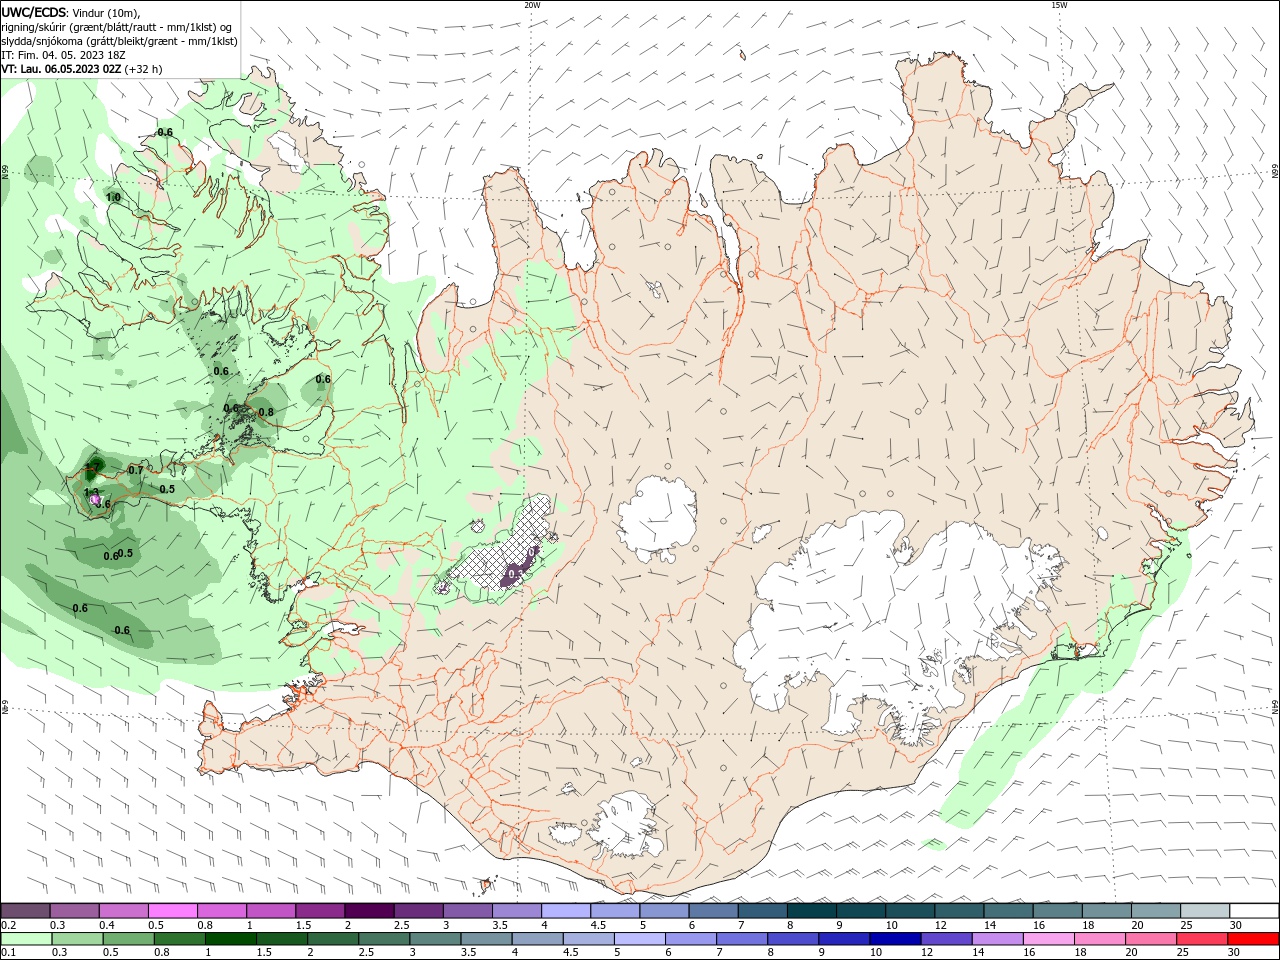Click the '15W' longitude label
The image size is (1280, 960).
point(1059,5)
